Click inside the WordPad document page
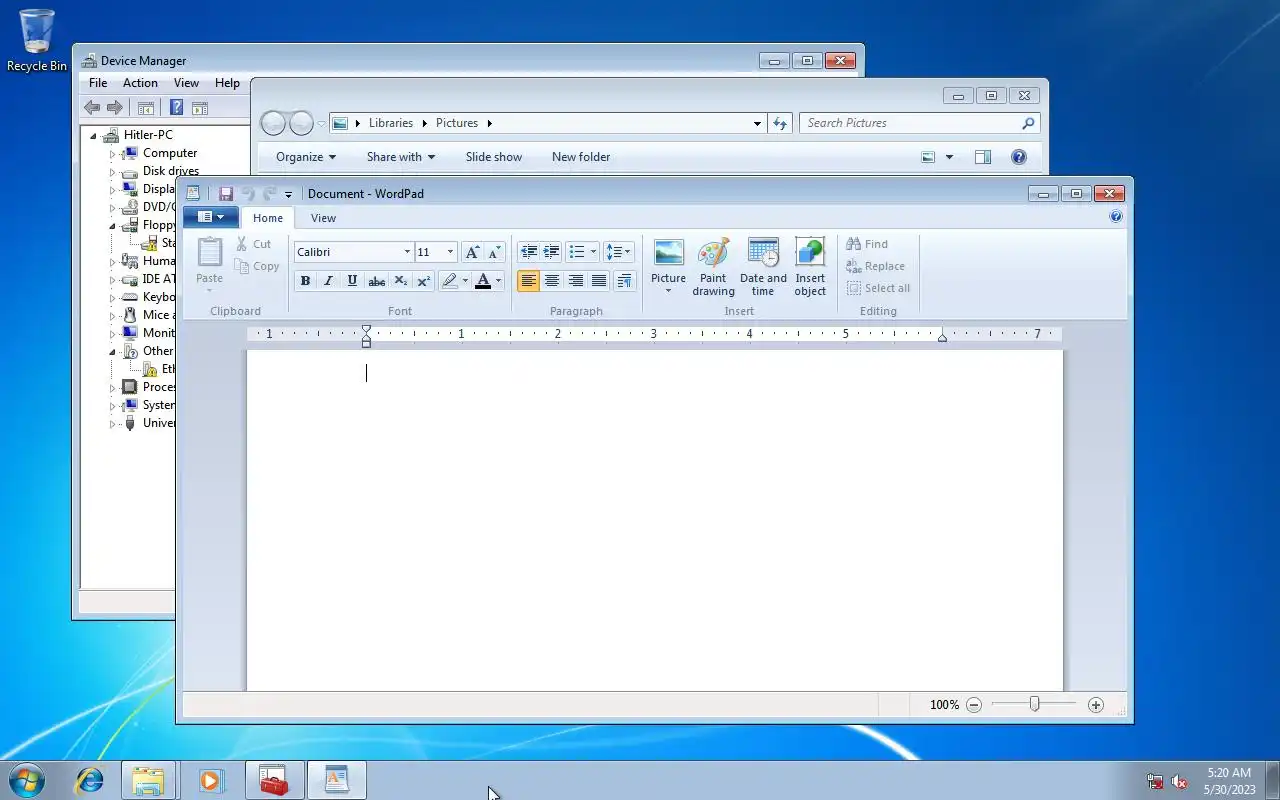1280x800 pixels. (655, 520)
